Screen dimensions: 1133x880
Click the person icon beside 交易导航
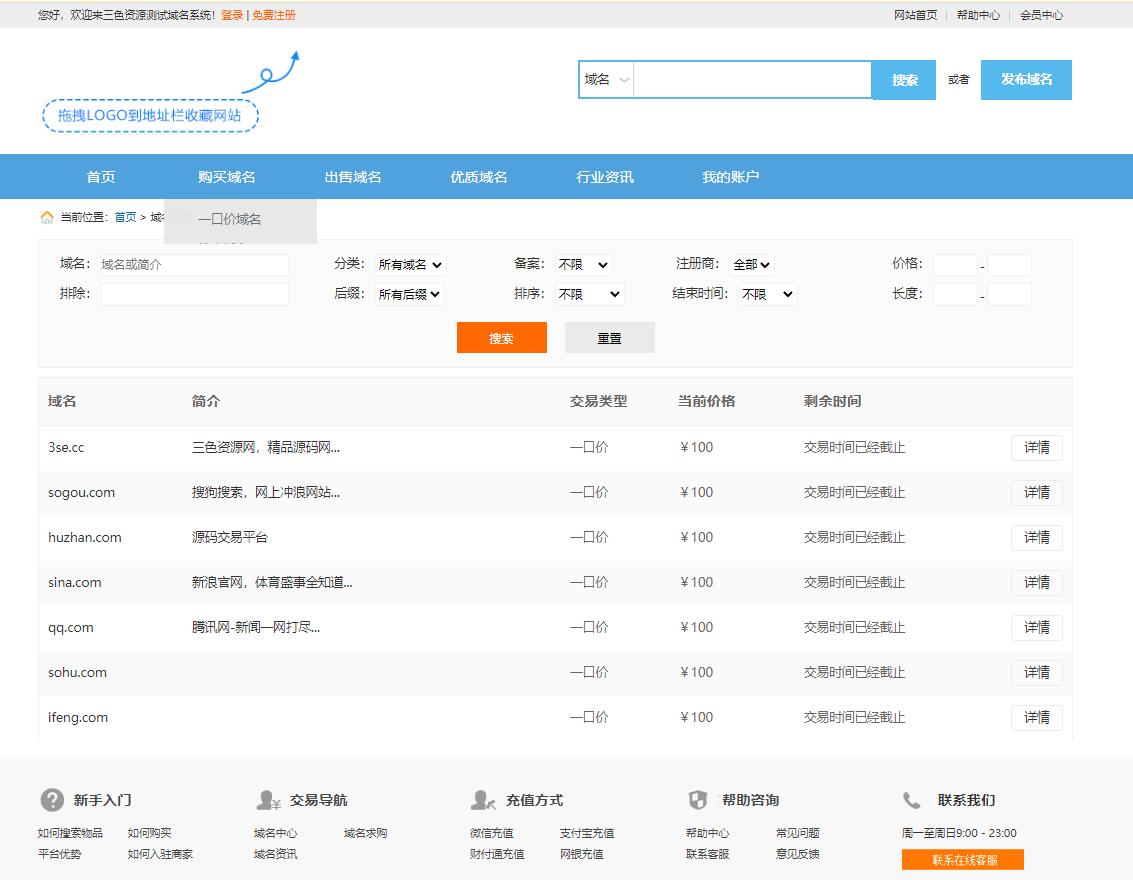click(x=266, y=799)
